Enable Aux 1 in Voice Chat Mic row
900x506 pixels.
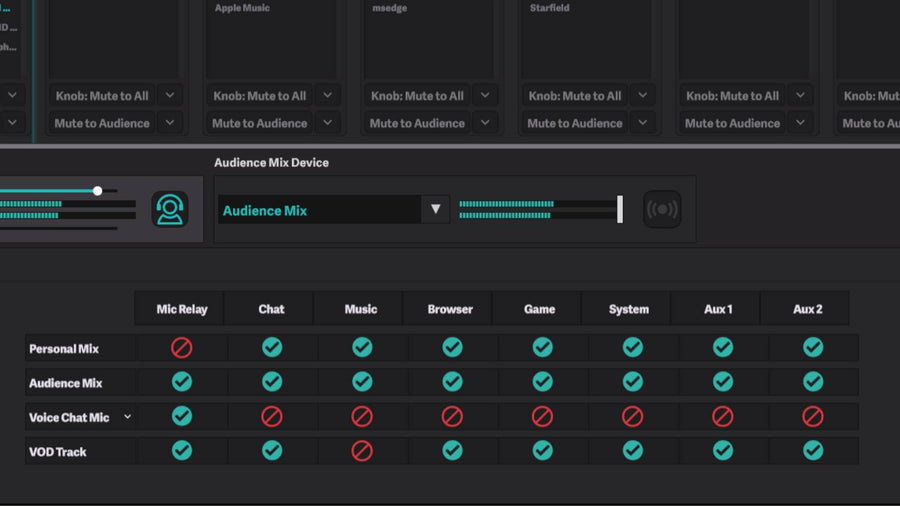pyautogui.click(x=723, y=417)
